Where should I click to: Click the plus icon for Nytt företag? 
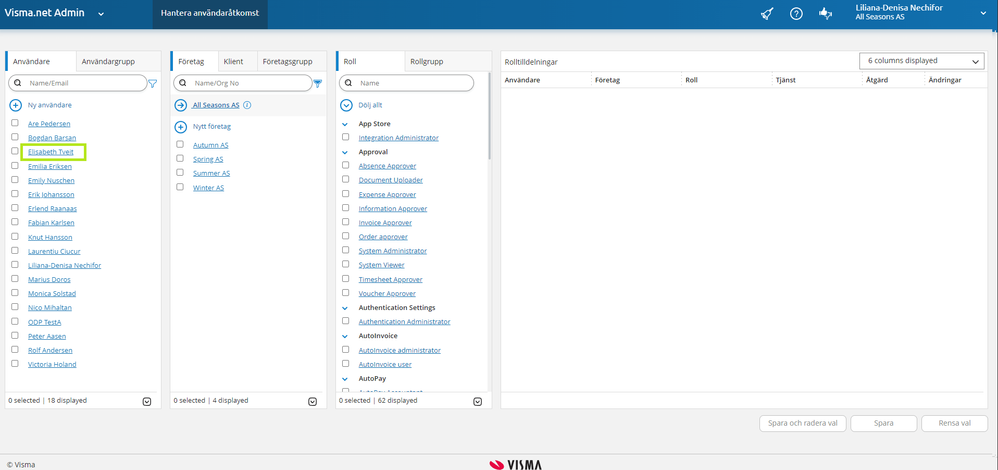tap(181, 127)
